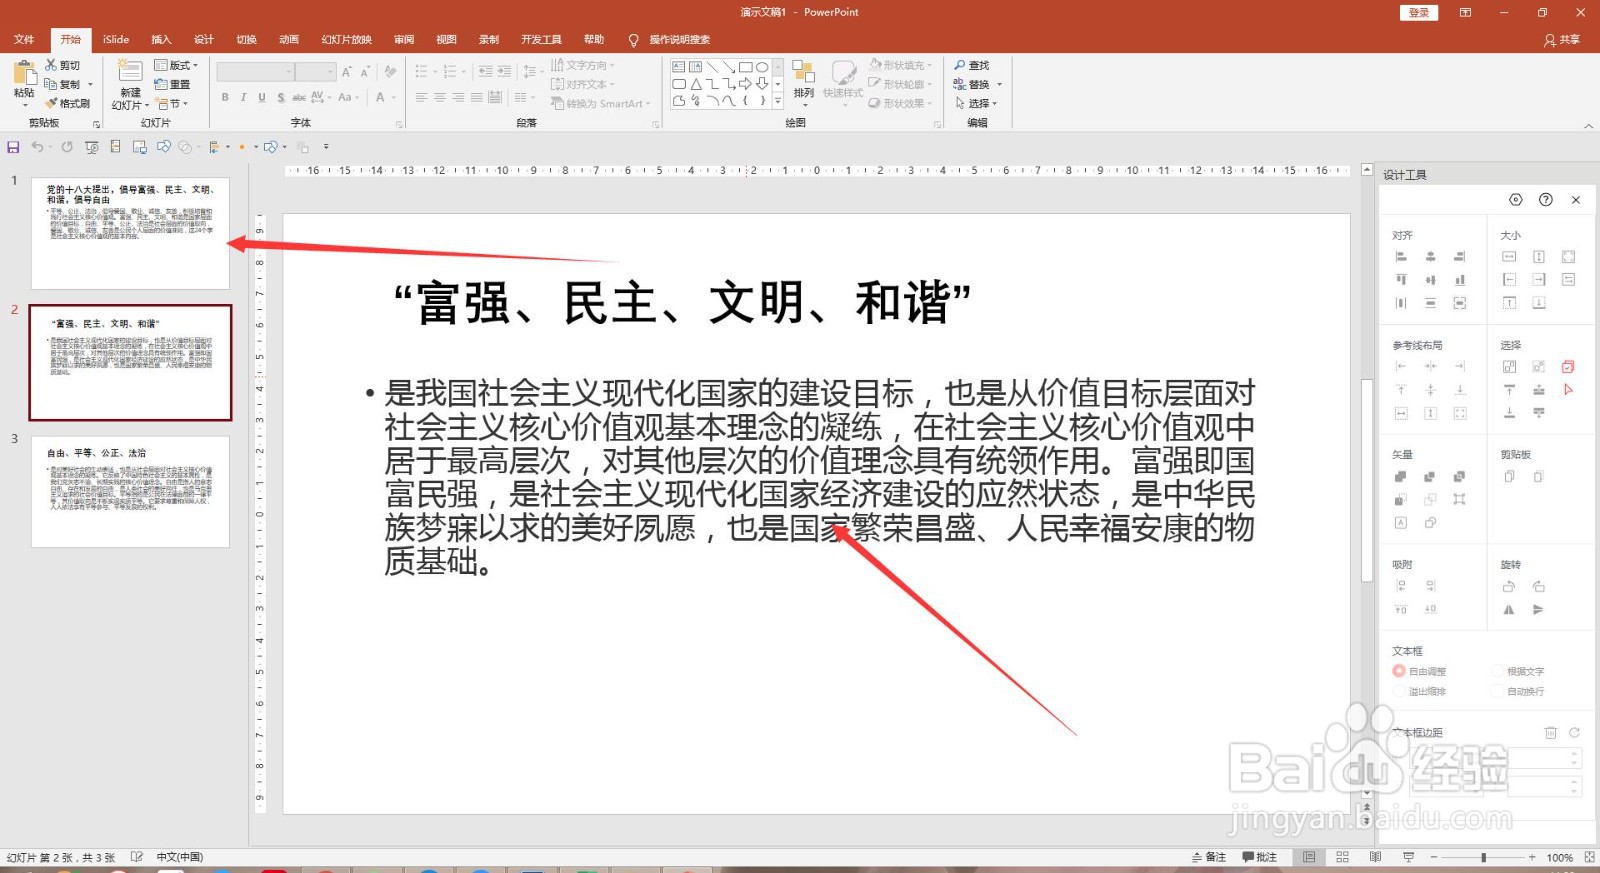Select 根据文字 radio option
This screenshot has height=873, width=1600.
[1499, 671]
